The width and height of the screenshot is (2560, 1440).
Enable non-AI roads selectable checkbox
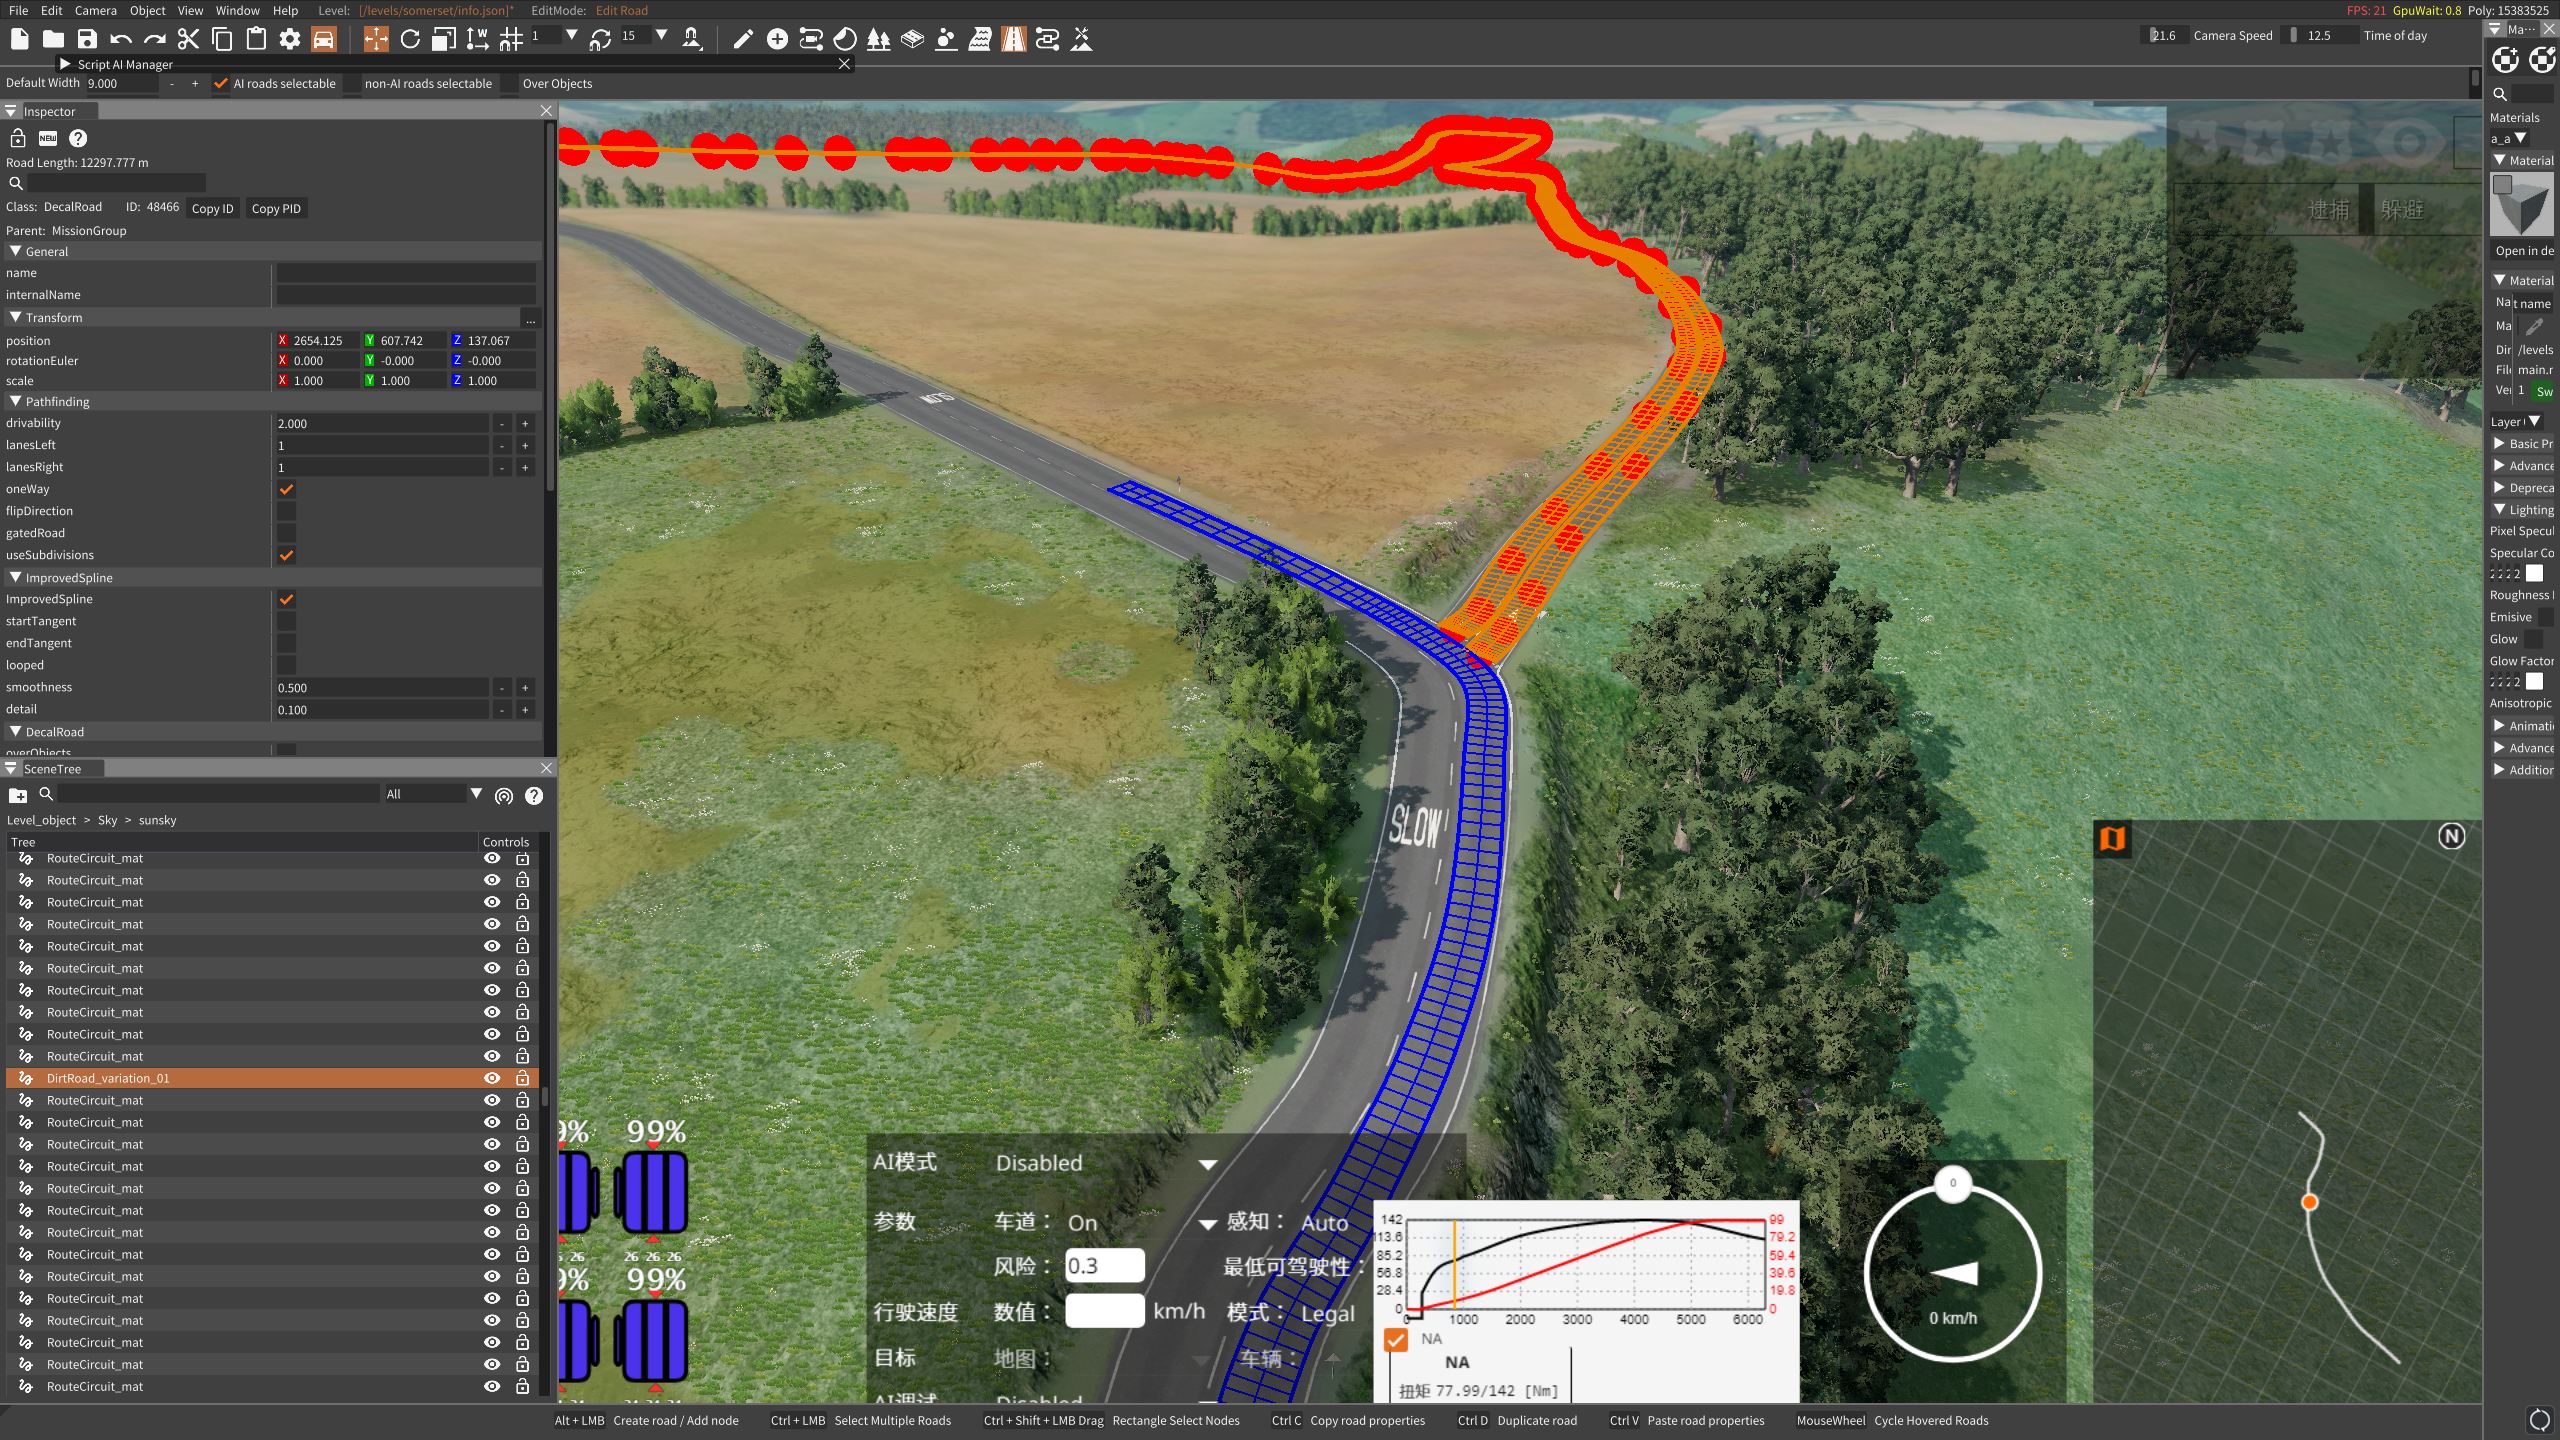click(352, 84)
